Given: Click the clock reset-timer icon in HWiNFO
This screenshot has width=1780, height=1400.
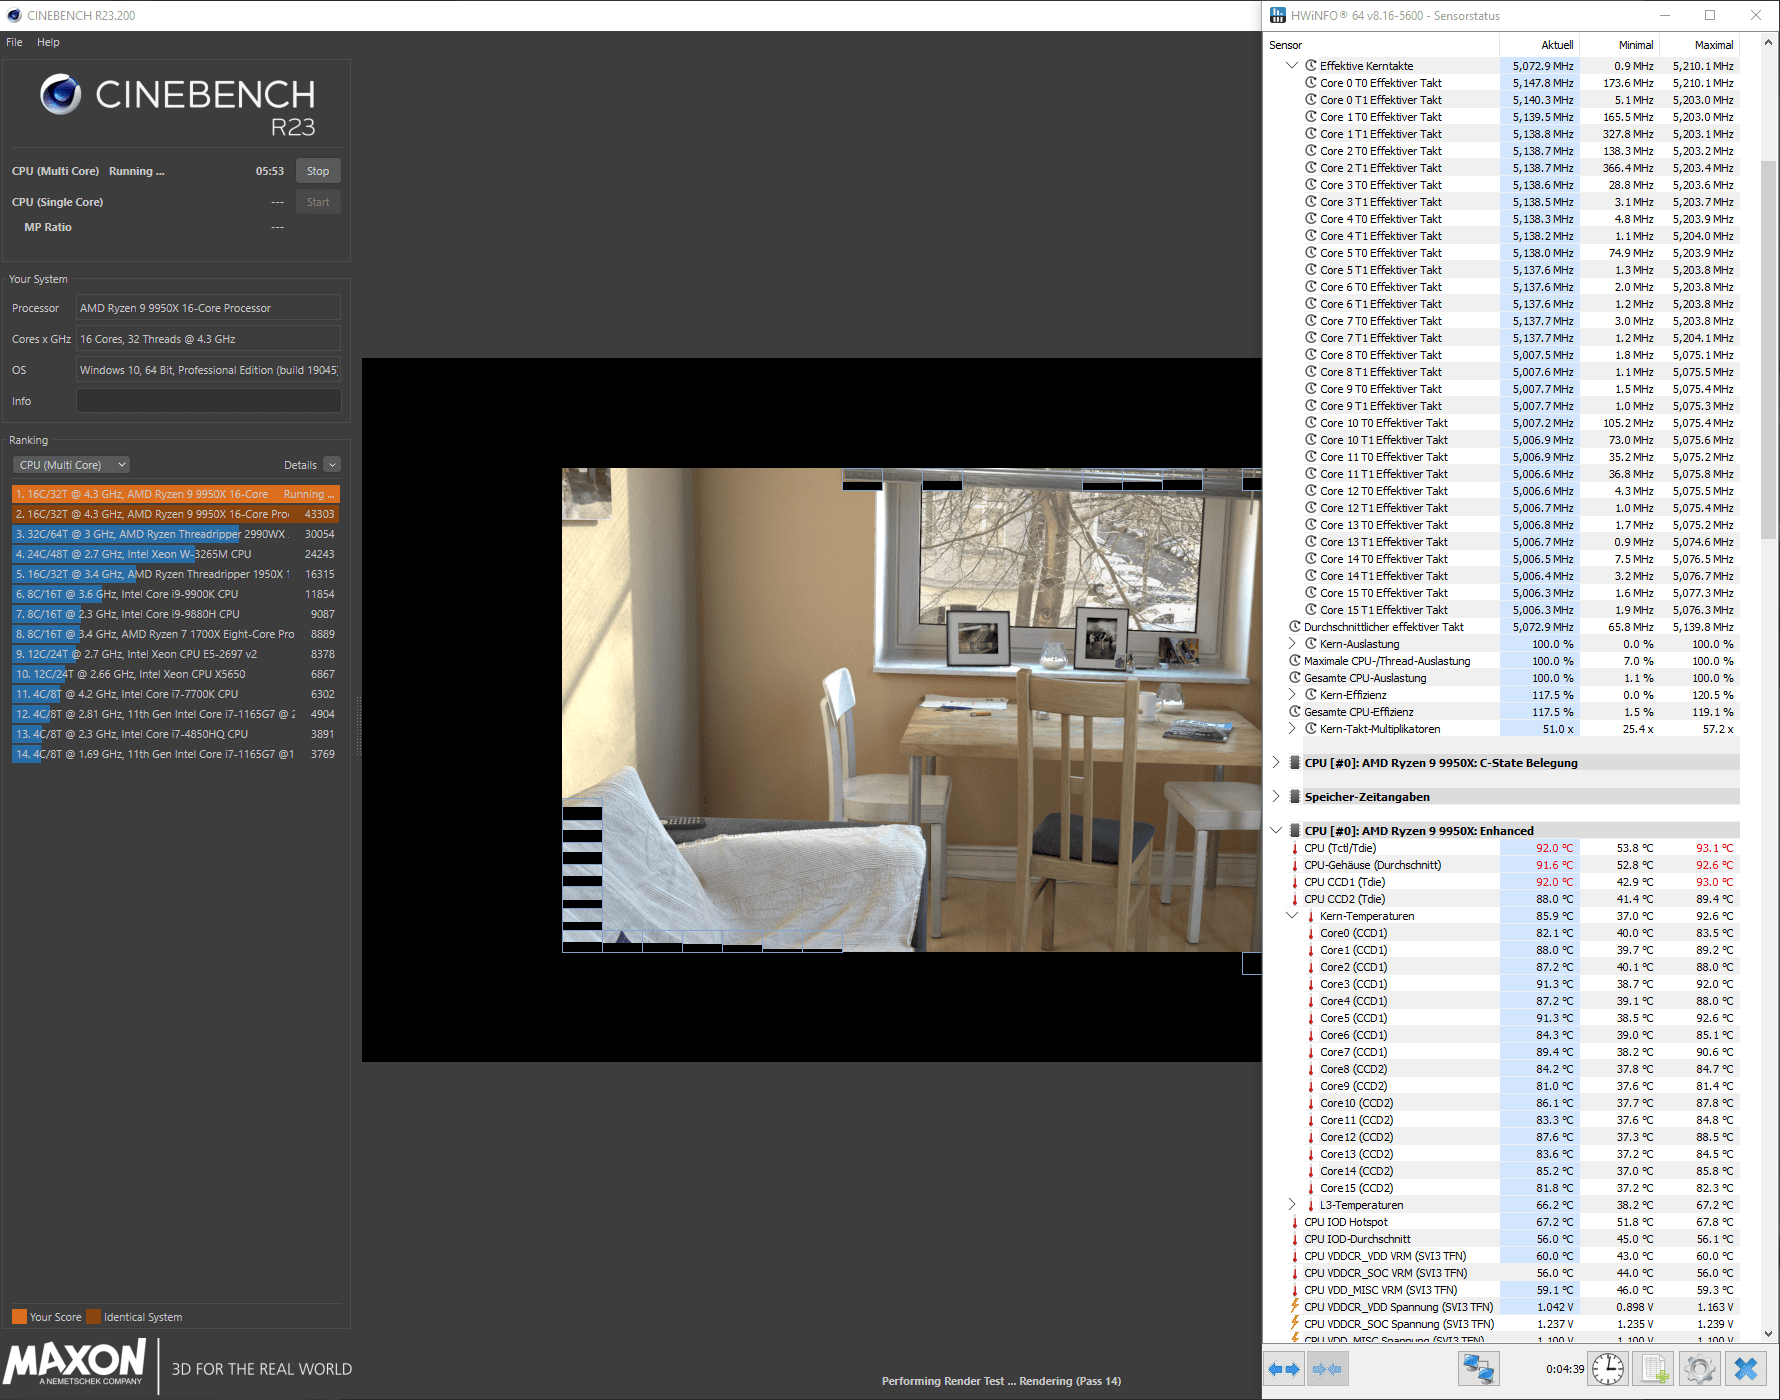Looking at the screenshot, I should tap(1608, 1369).
